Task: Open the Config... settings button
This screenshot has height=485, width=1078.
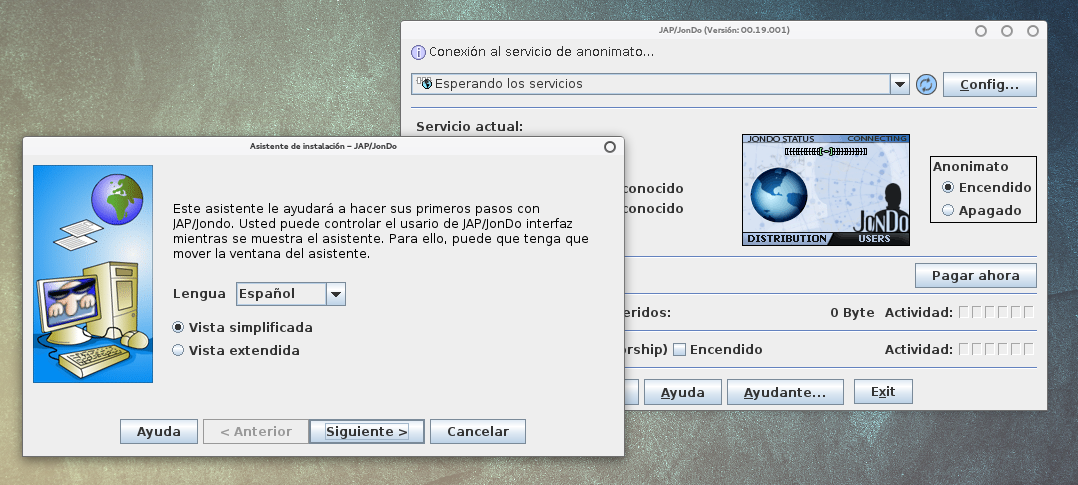Action: [989, 85]
